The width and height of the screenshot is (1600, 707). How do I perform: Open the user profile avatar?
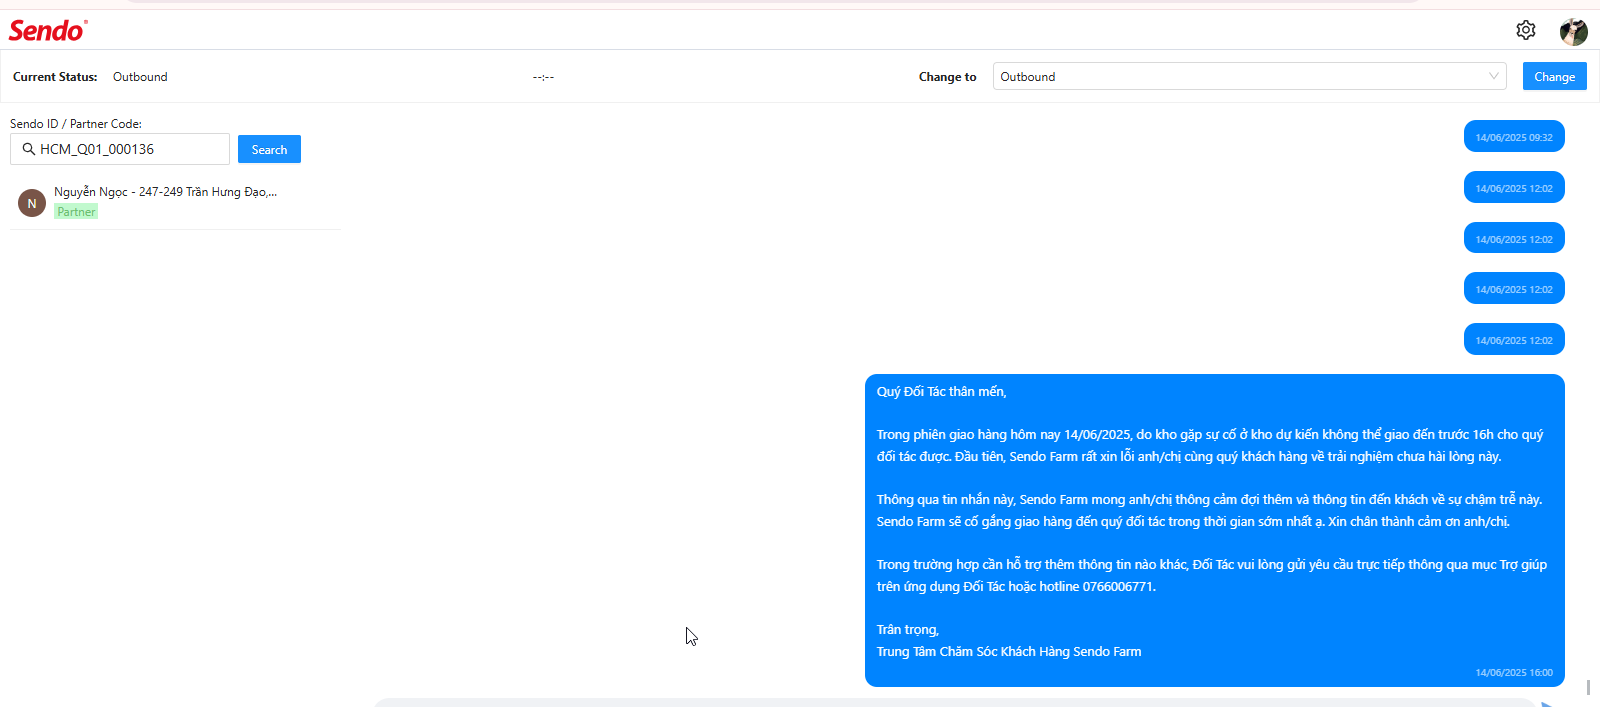[1574, 31]
